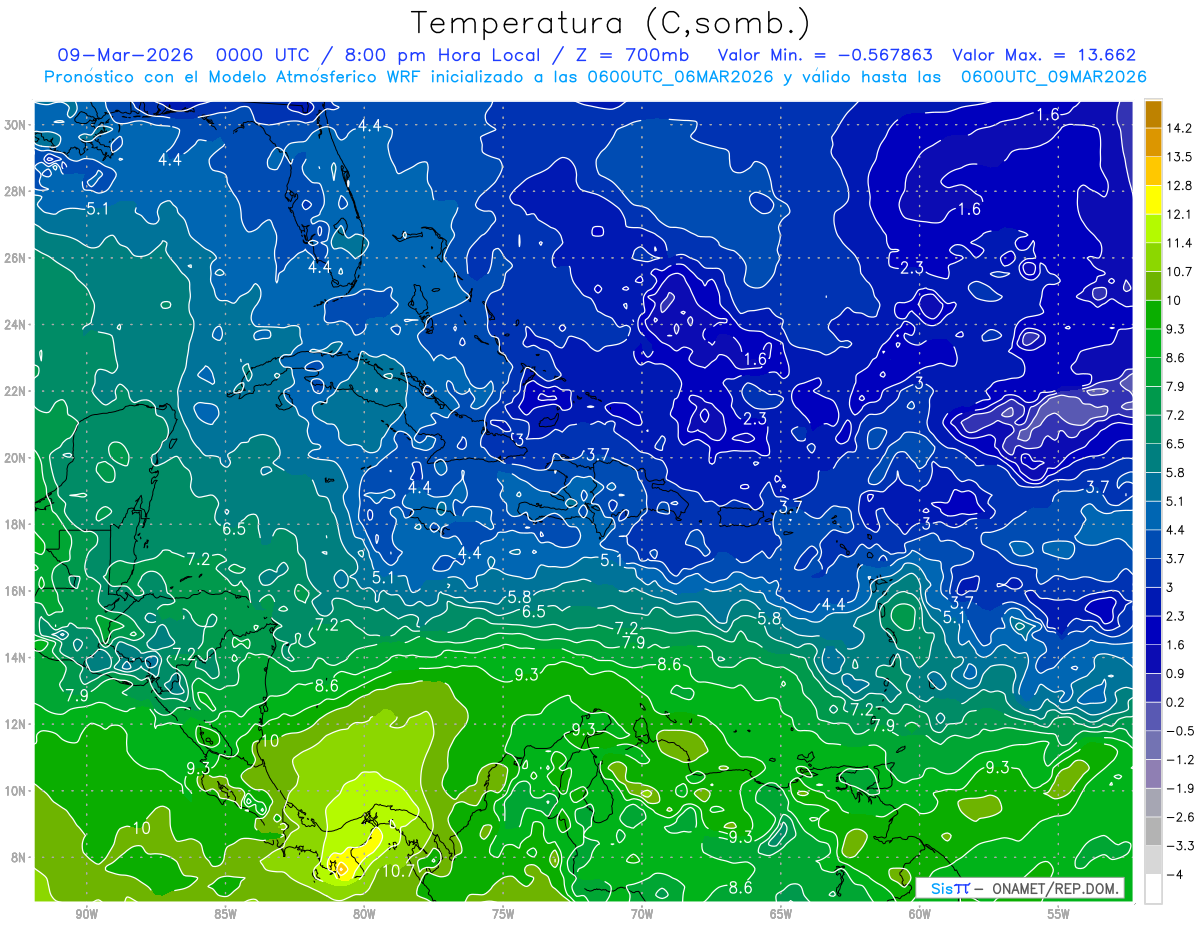The height and width of the screenshot is (927, 1200).
Task: Click the 65W longitude axis label
Action: 781,914
